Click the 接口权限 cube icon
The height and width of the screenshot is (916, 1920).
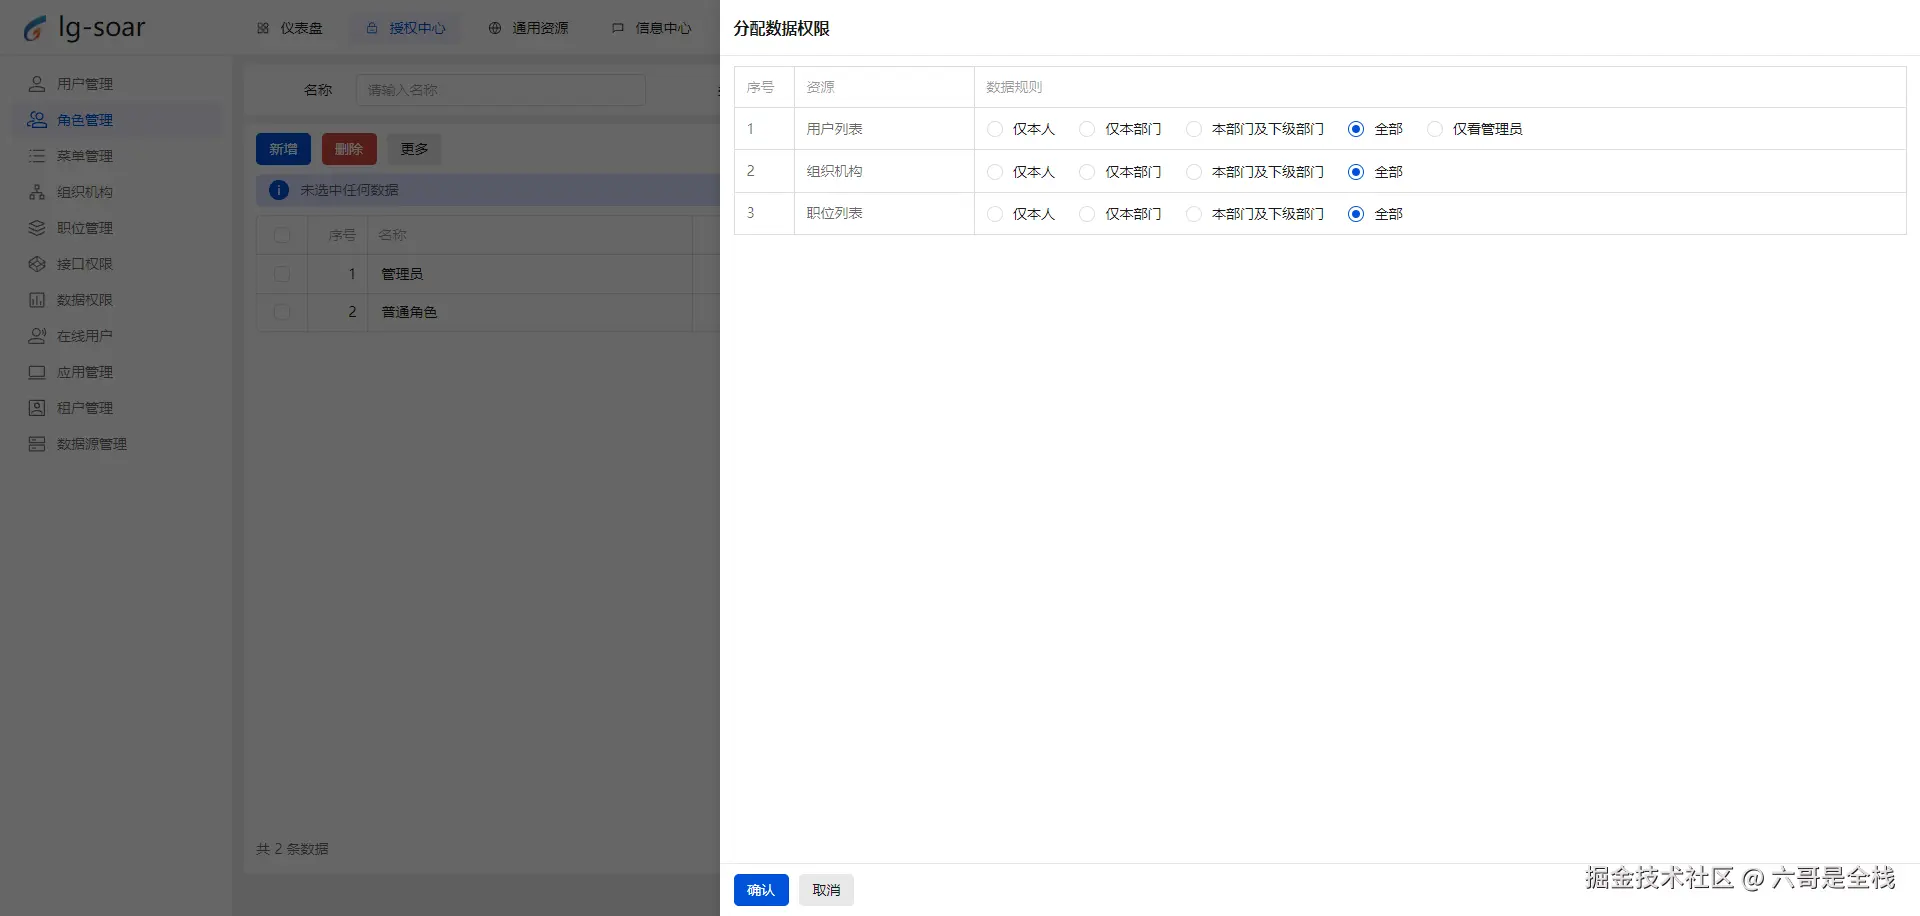(37, 264)
